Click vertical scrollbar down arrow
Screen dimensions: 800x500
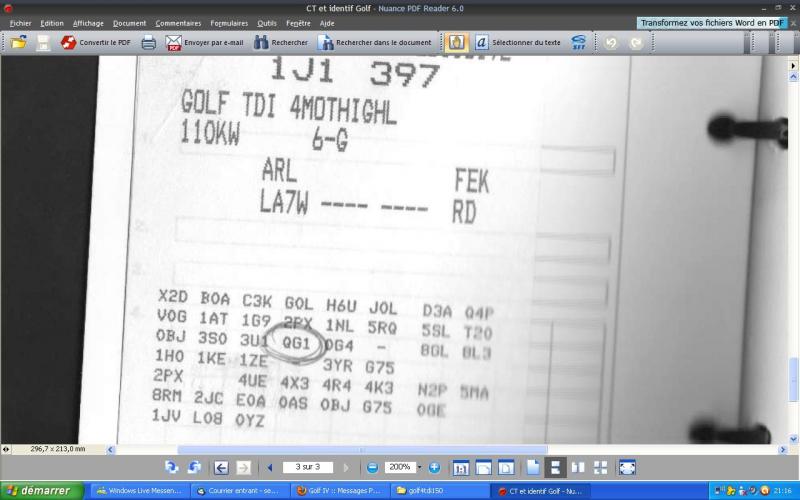793,439
